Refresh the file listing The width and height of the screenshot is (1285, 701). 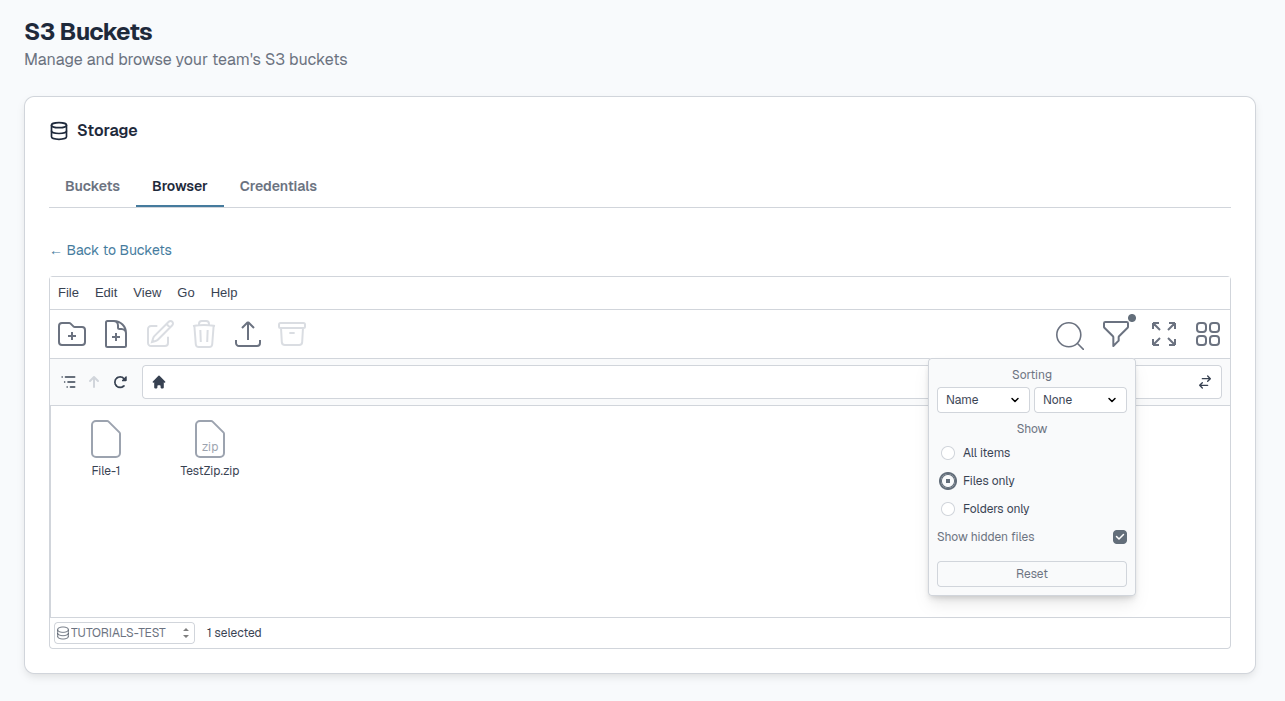121,382
